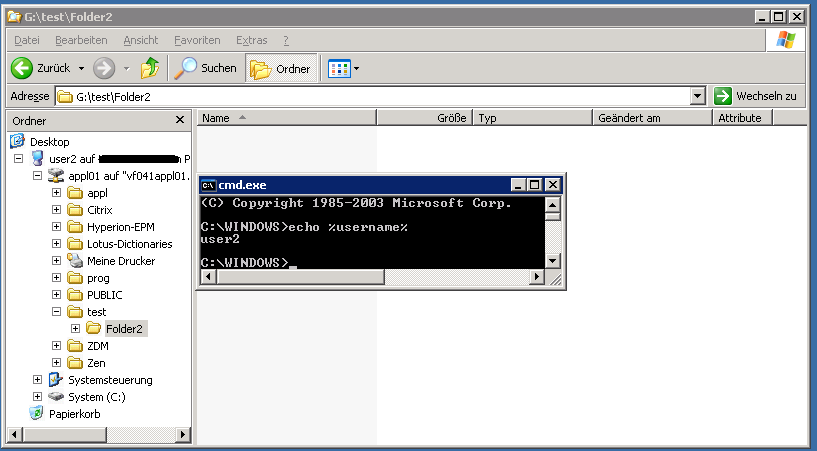Select the ZDM folder icon

click(75, 346)
